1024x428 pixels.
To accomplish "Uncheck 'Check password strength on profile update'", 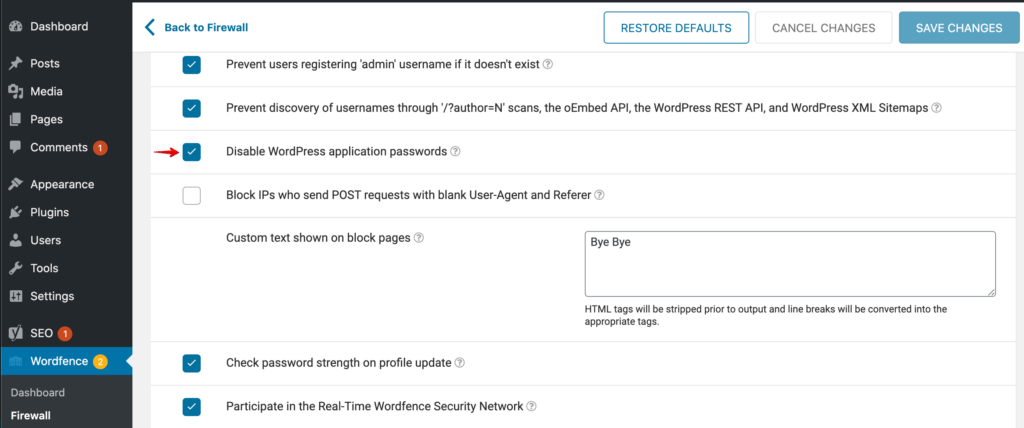I will coord(192,363).
